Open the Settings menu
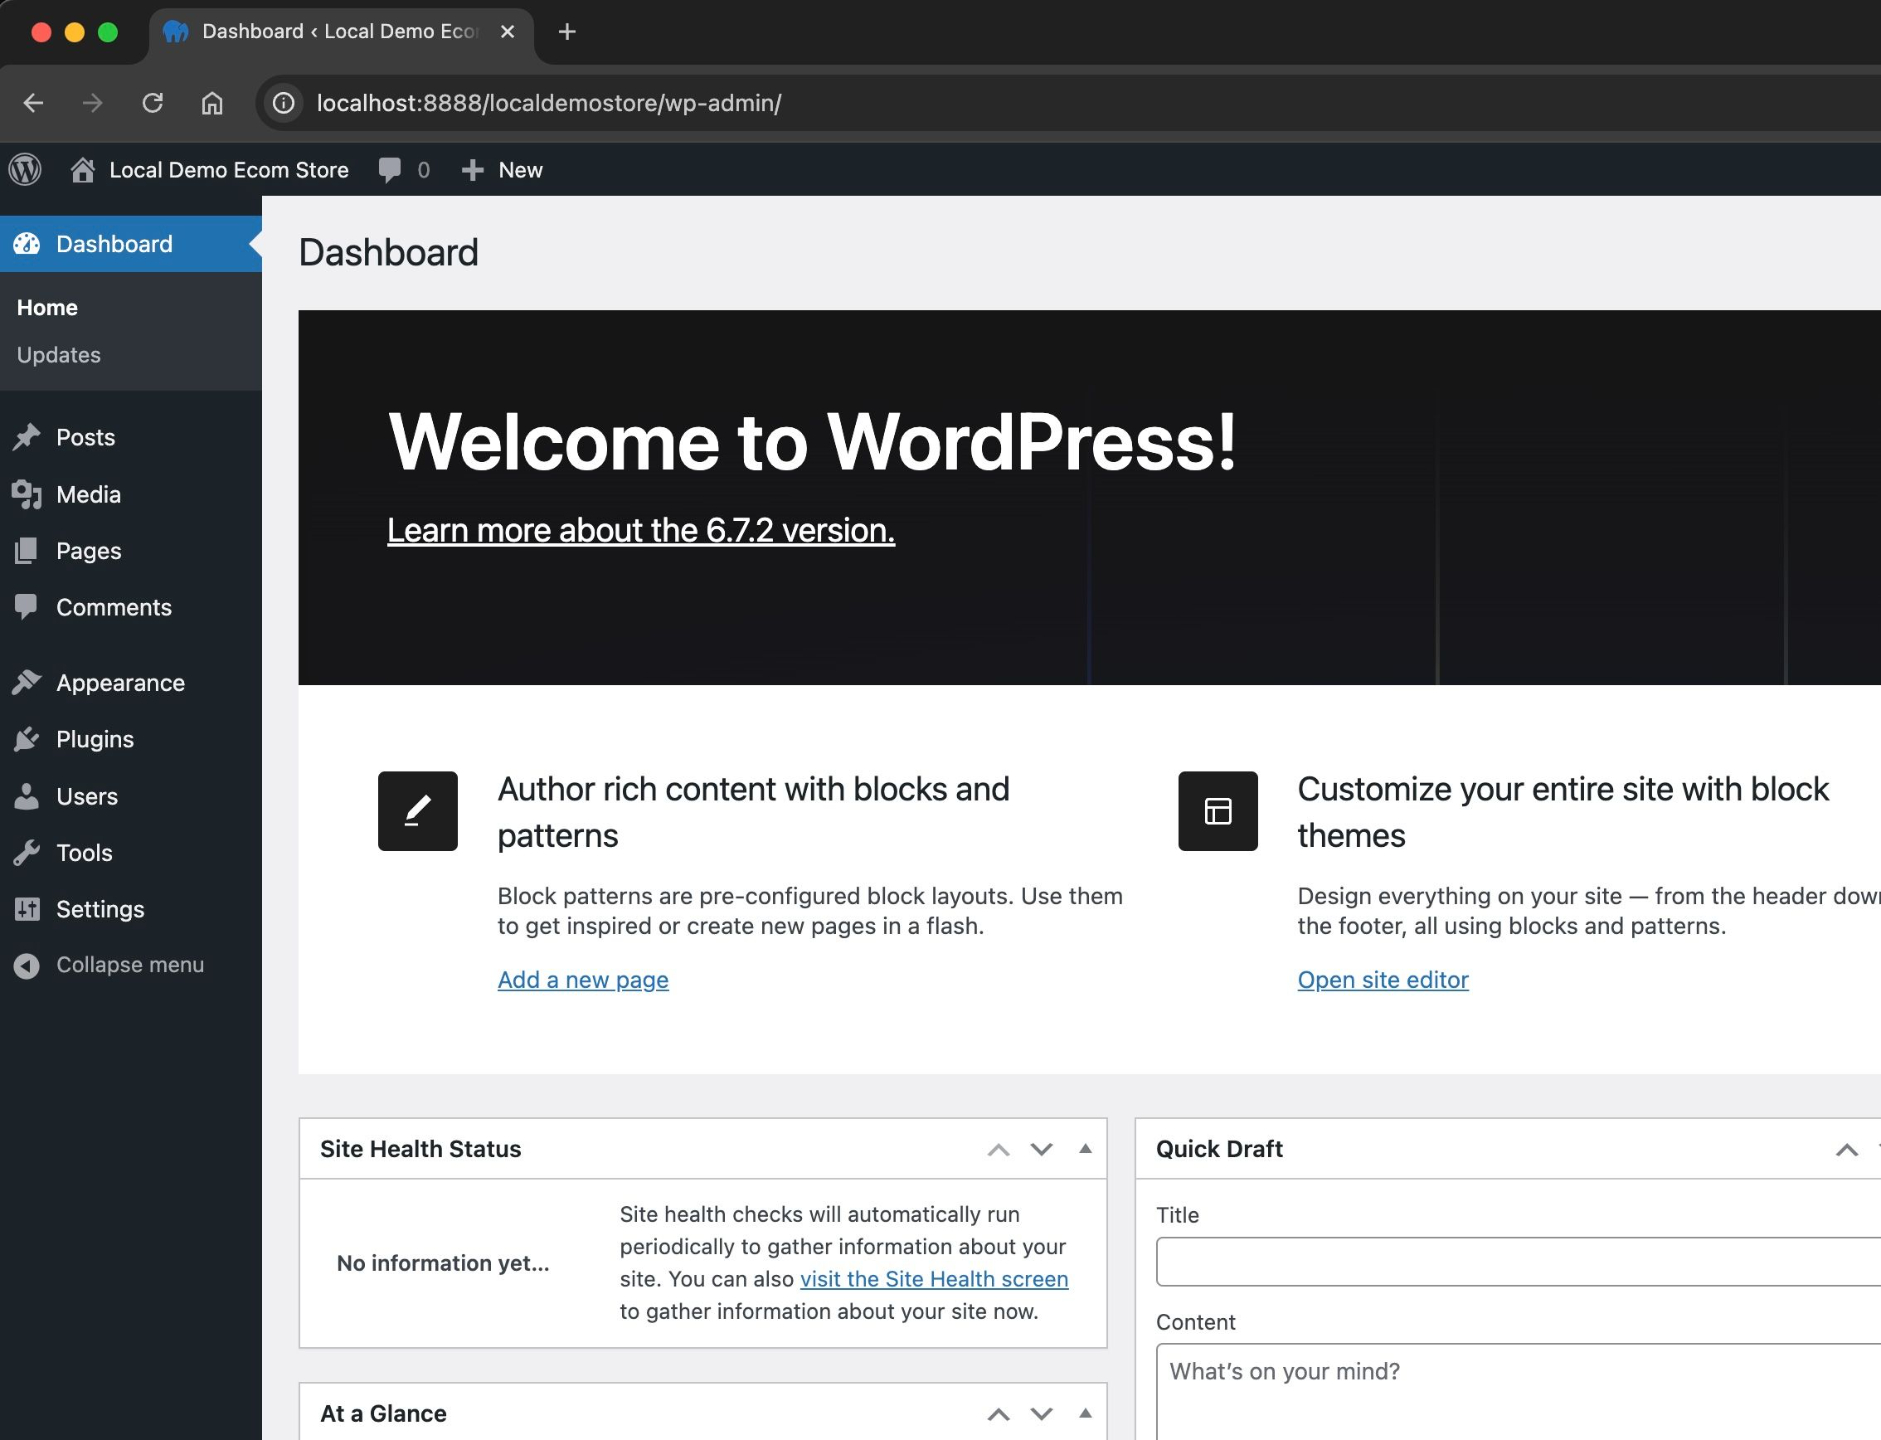The width and height of the screenshot is (1881, 1440). coord(131,909)
